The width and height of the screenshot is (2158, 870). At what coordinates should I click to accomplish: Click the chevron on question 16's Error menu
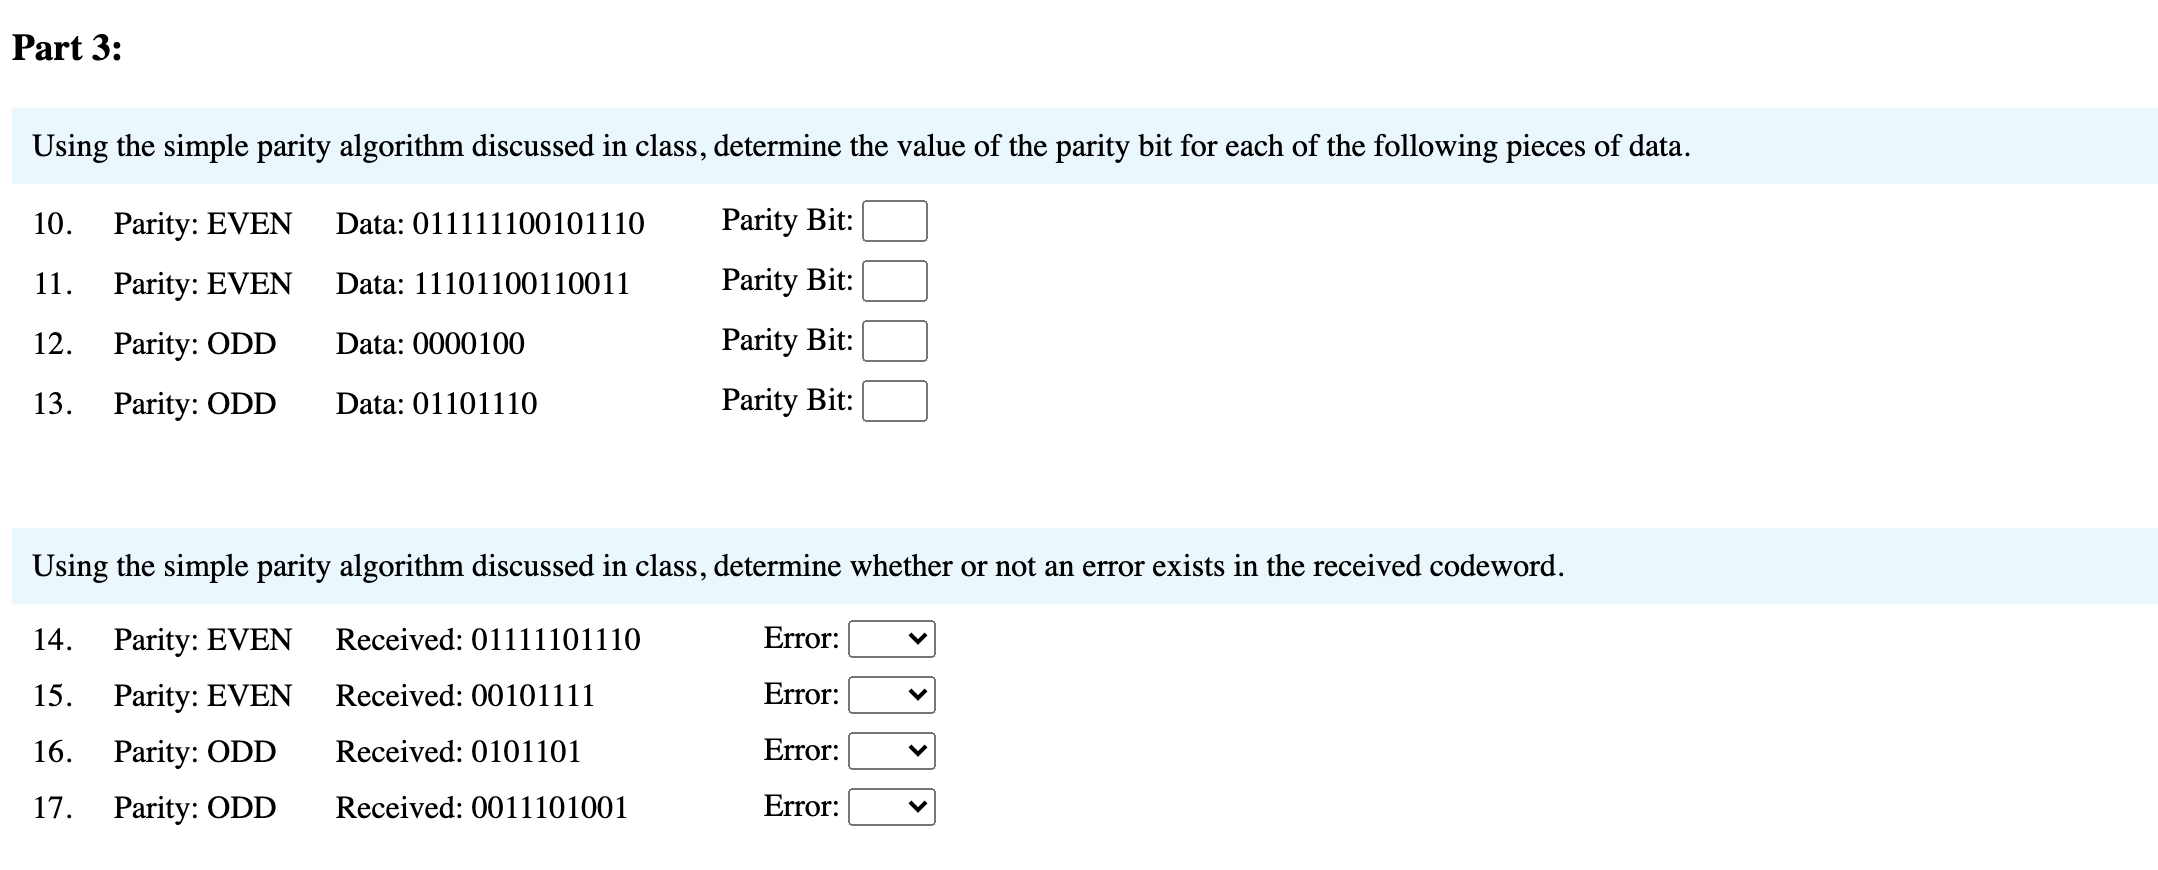(x=917, y=752)
